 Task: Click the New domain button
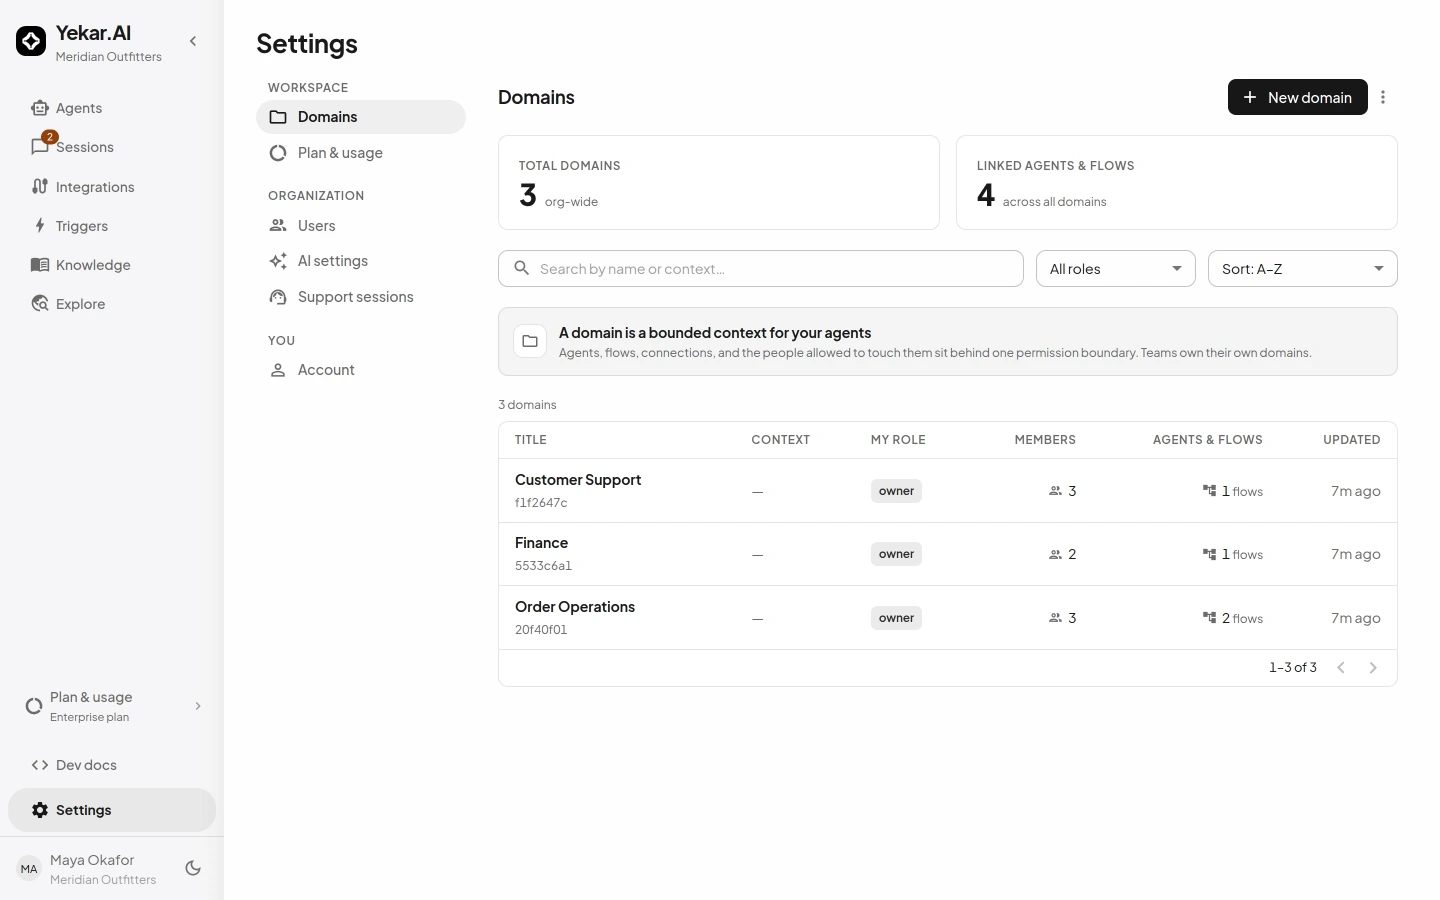coord(1297,97)
